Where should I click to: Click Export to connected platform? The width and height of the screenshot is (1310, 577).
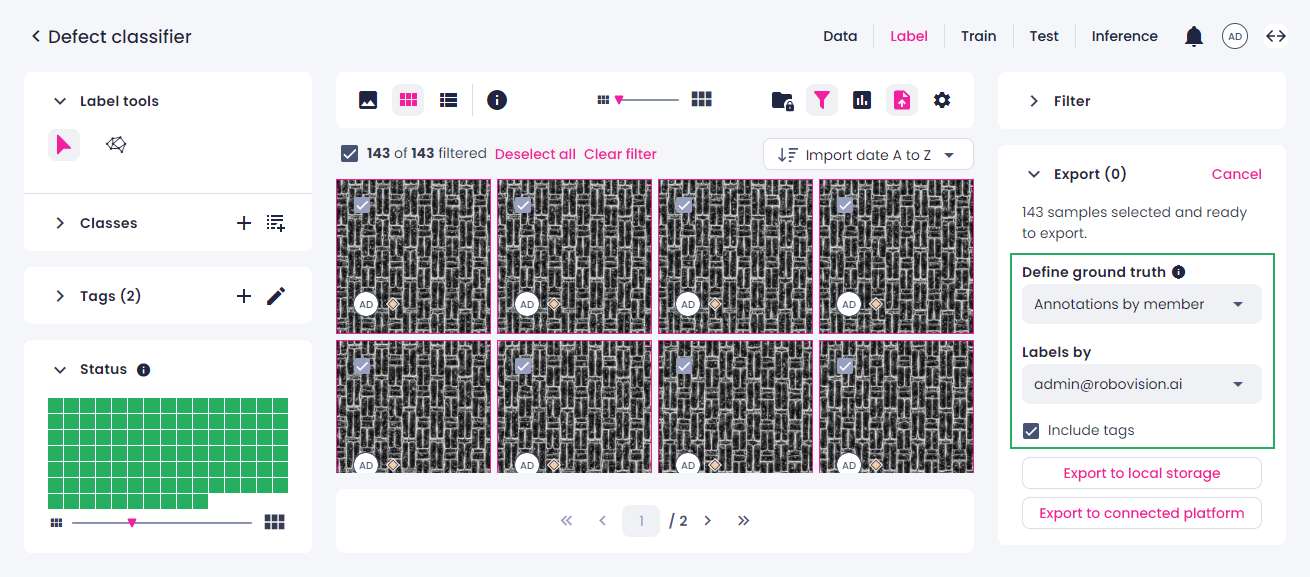1141,513
